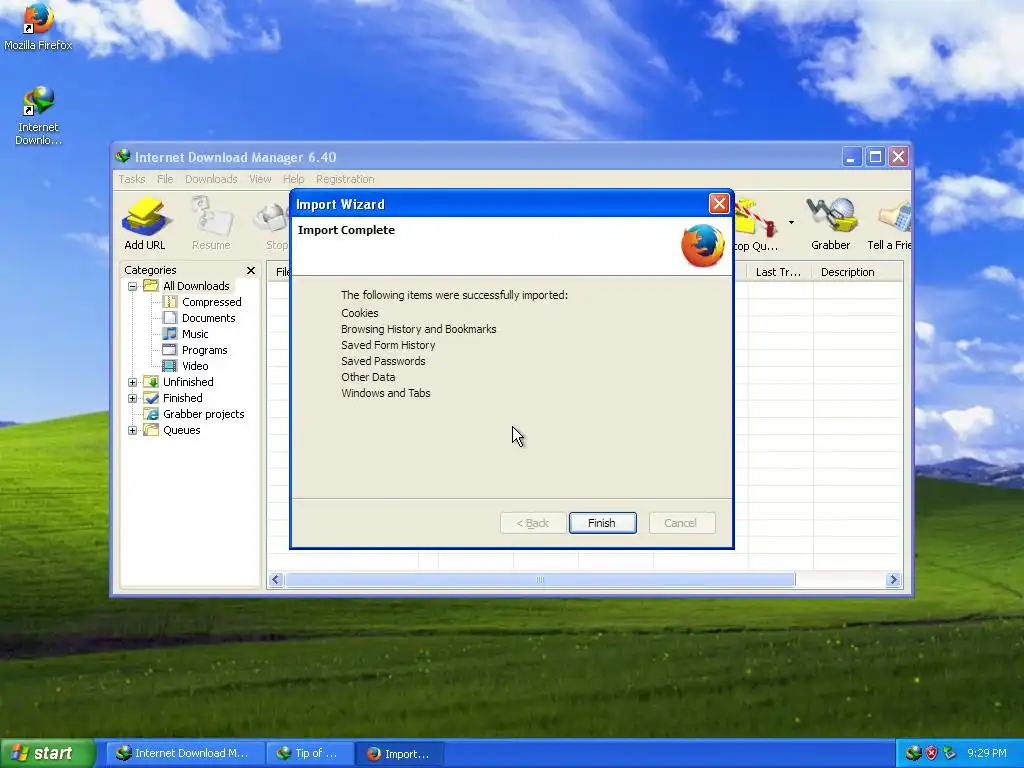
Task: Select the Finished category
Action: tap(183, 398)
